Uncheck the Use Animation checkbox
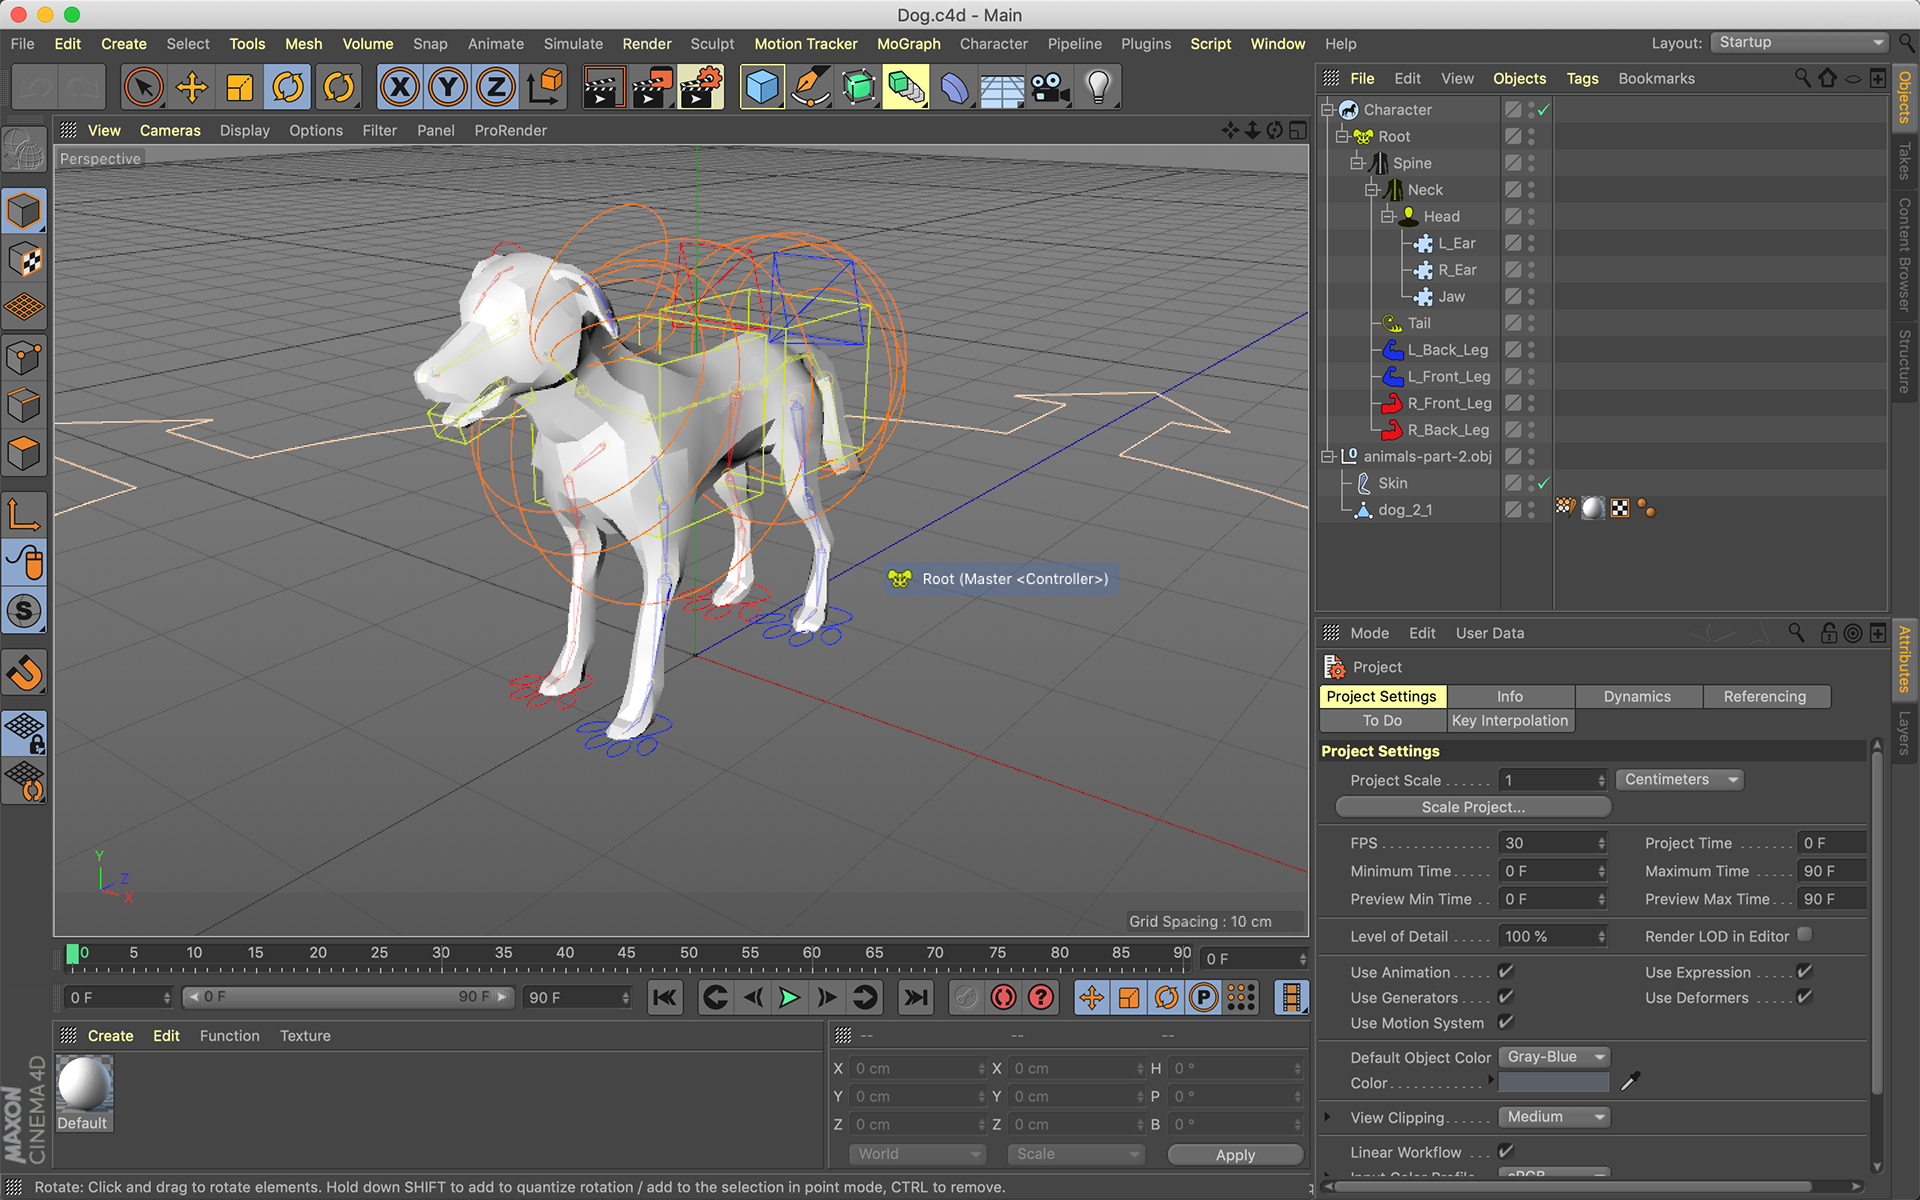Screen dimensions: 1920x1200 [1505, 971]
